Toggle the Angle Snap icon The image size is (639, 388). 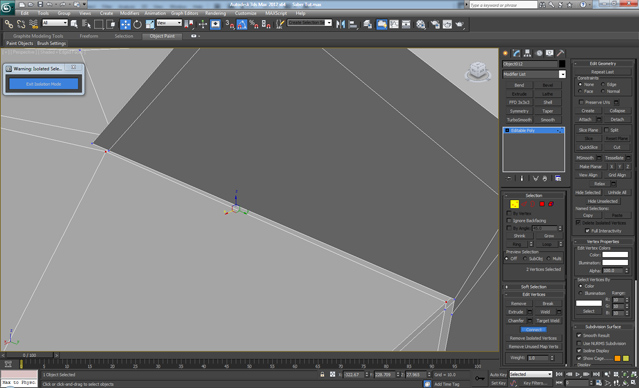(x=242, y=24)
